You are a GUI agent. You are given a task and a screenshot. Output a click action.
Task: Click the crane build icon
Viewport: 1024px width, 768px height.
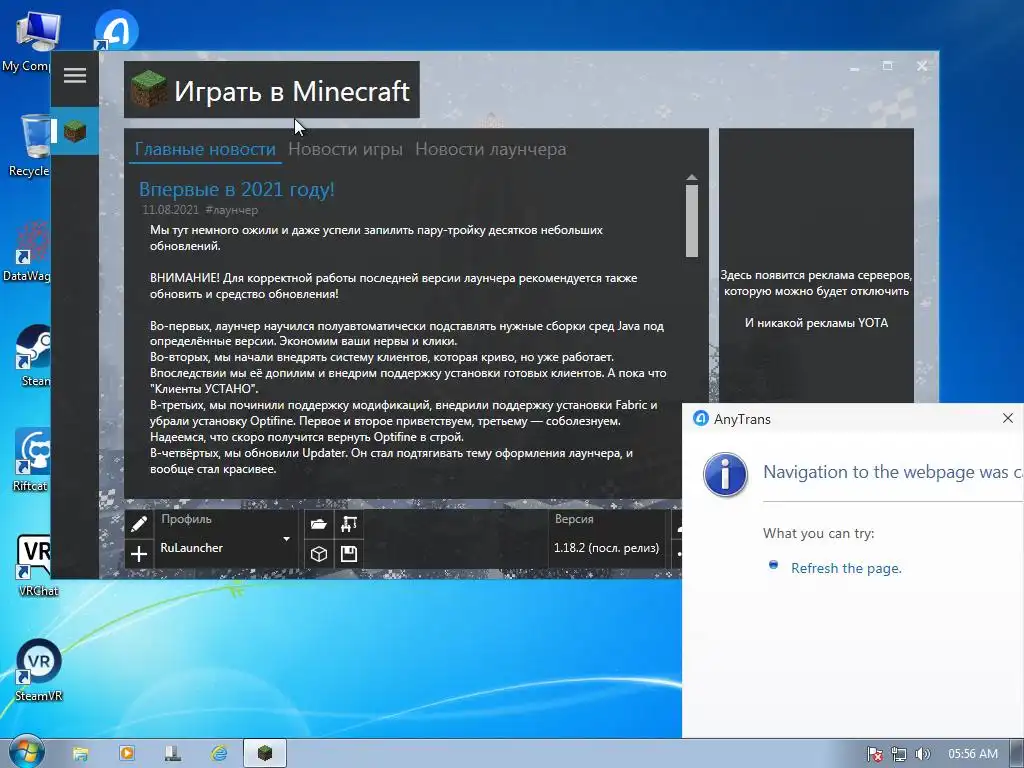[x=349, y=524]
